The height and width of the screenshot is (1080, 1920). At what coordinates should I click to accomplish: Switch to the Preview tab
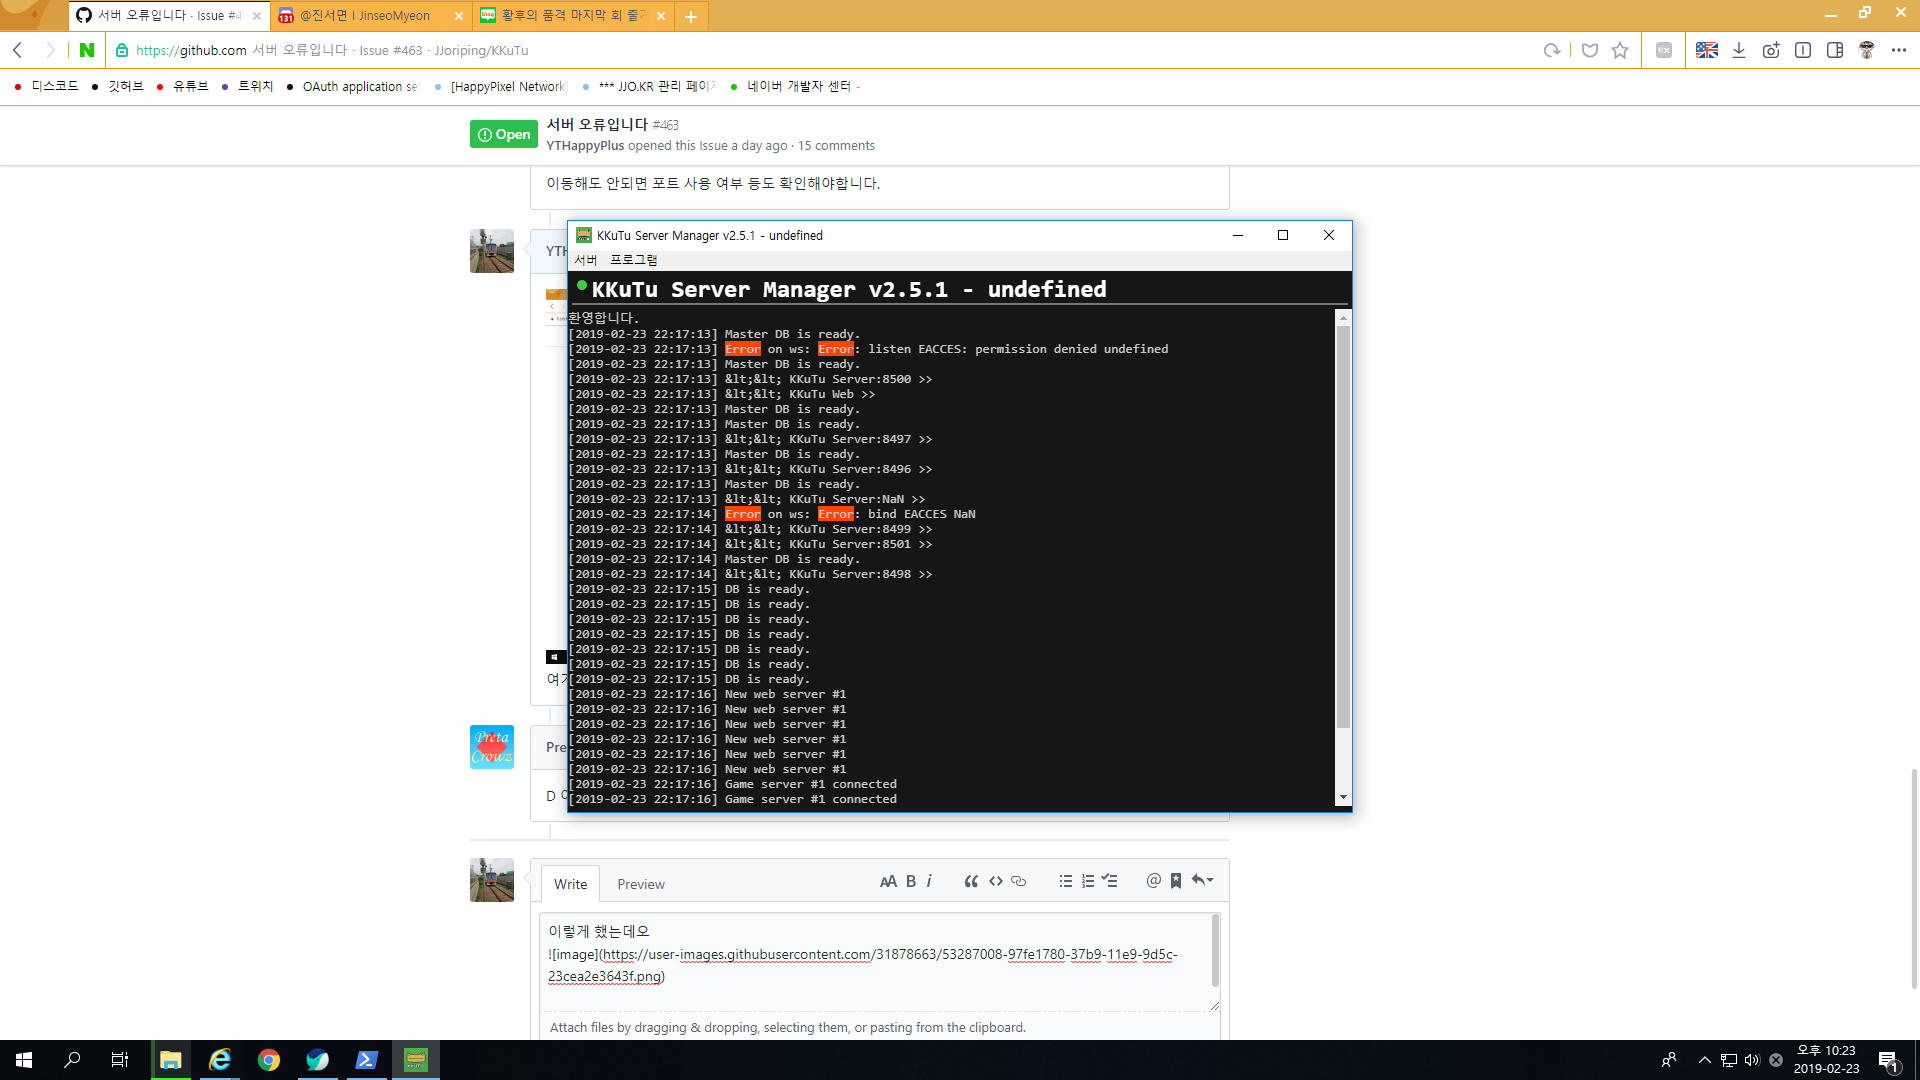tap(641, 884)
